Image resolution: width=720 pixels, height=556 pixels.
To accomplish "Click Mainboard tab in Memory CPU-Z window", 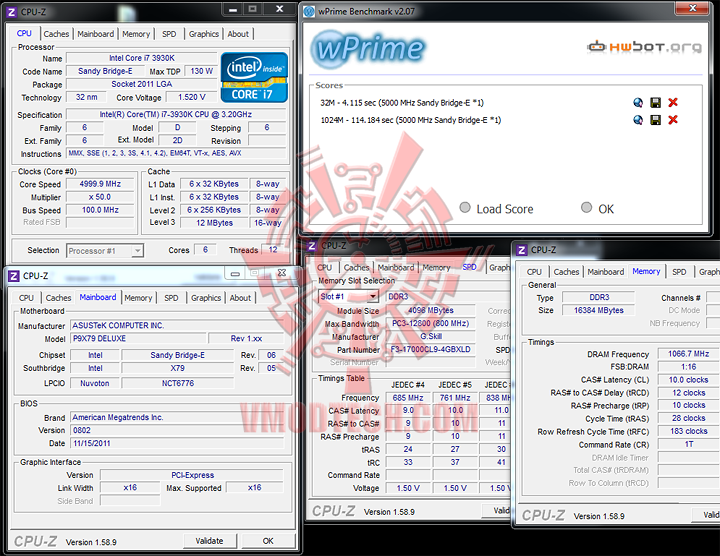I will pos(606,272).
